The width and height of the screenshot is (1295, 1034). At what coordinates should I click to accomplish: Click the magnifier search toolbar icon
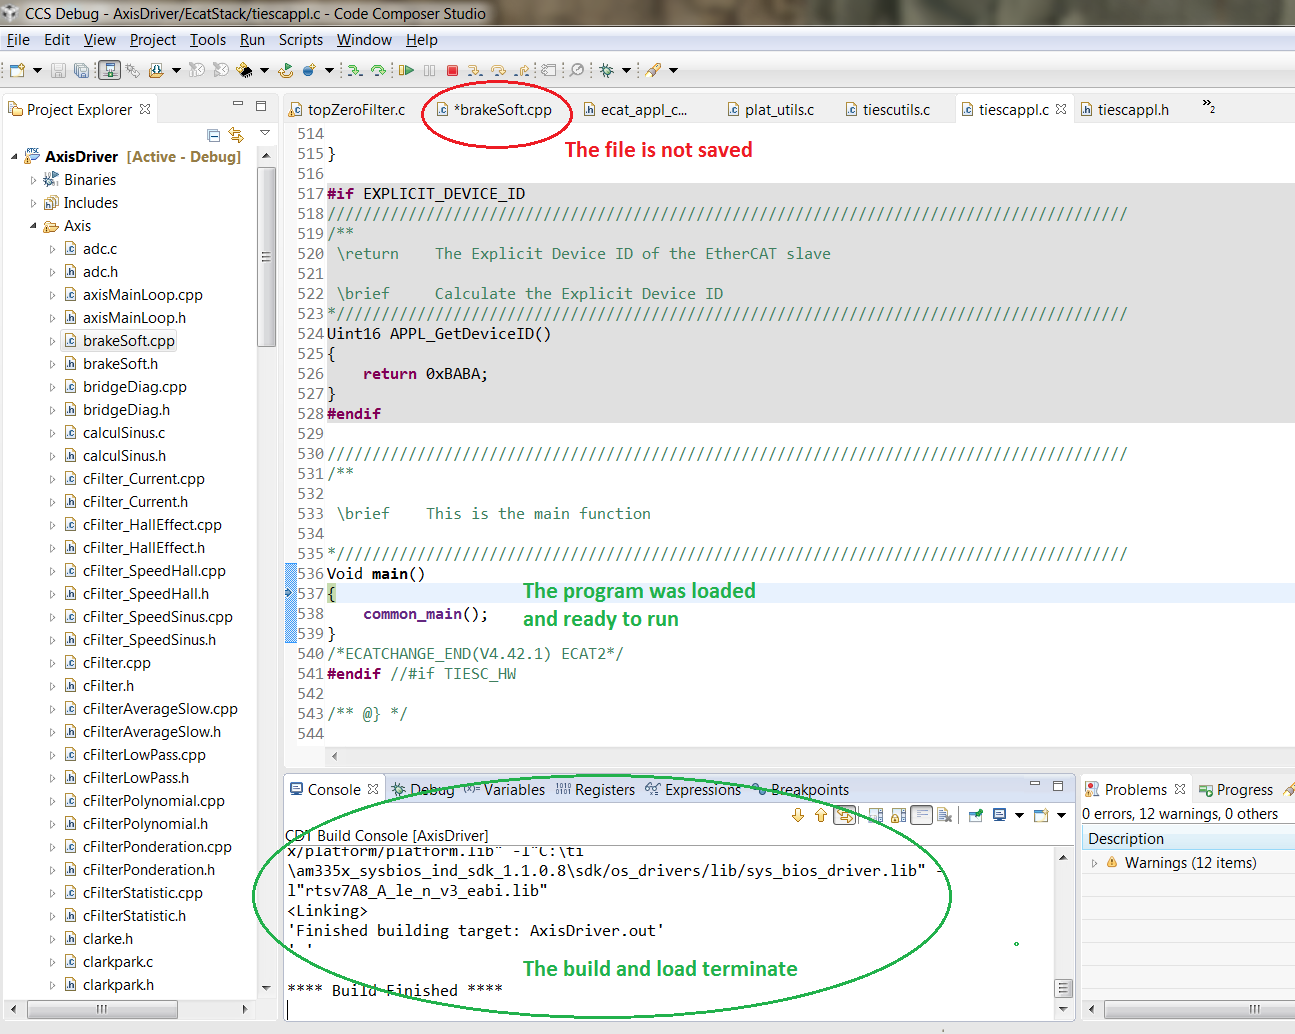coord(577,70)
